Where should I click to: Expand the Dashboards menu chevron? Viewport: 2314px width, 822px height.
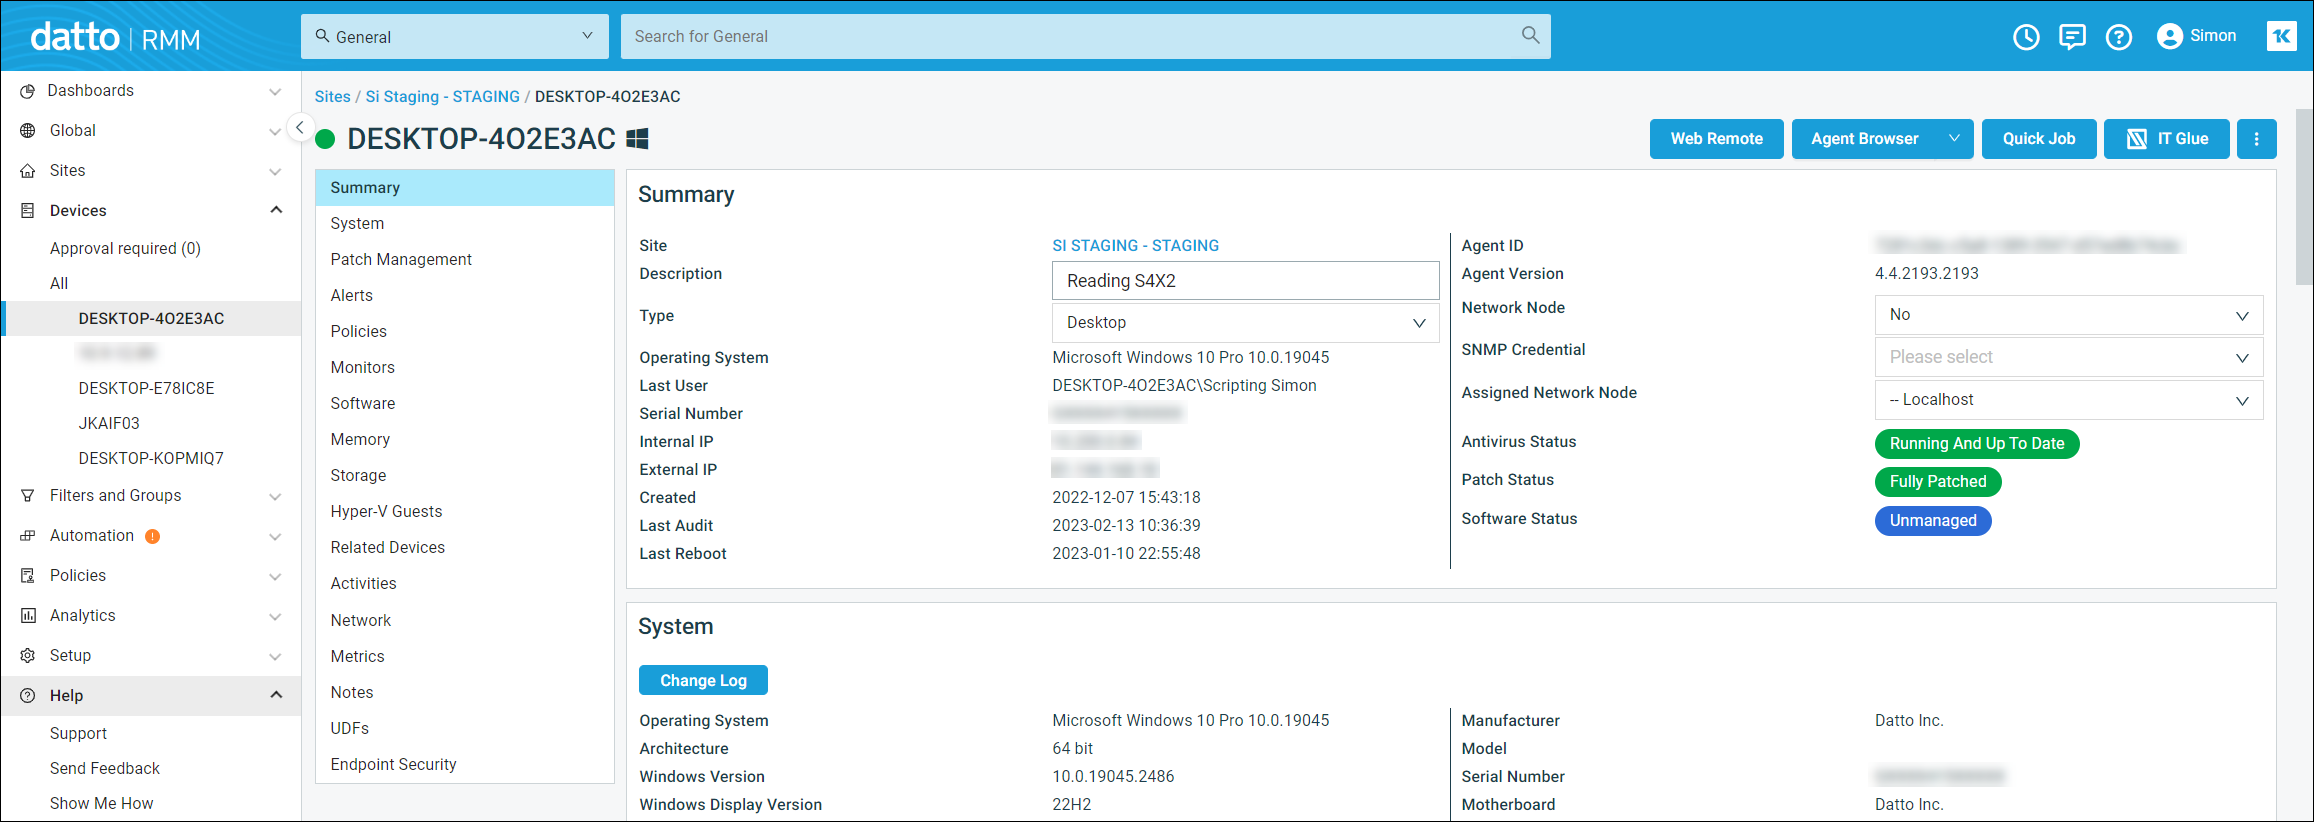click(x=275, y=92)
